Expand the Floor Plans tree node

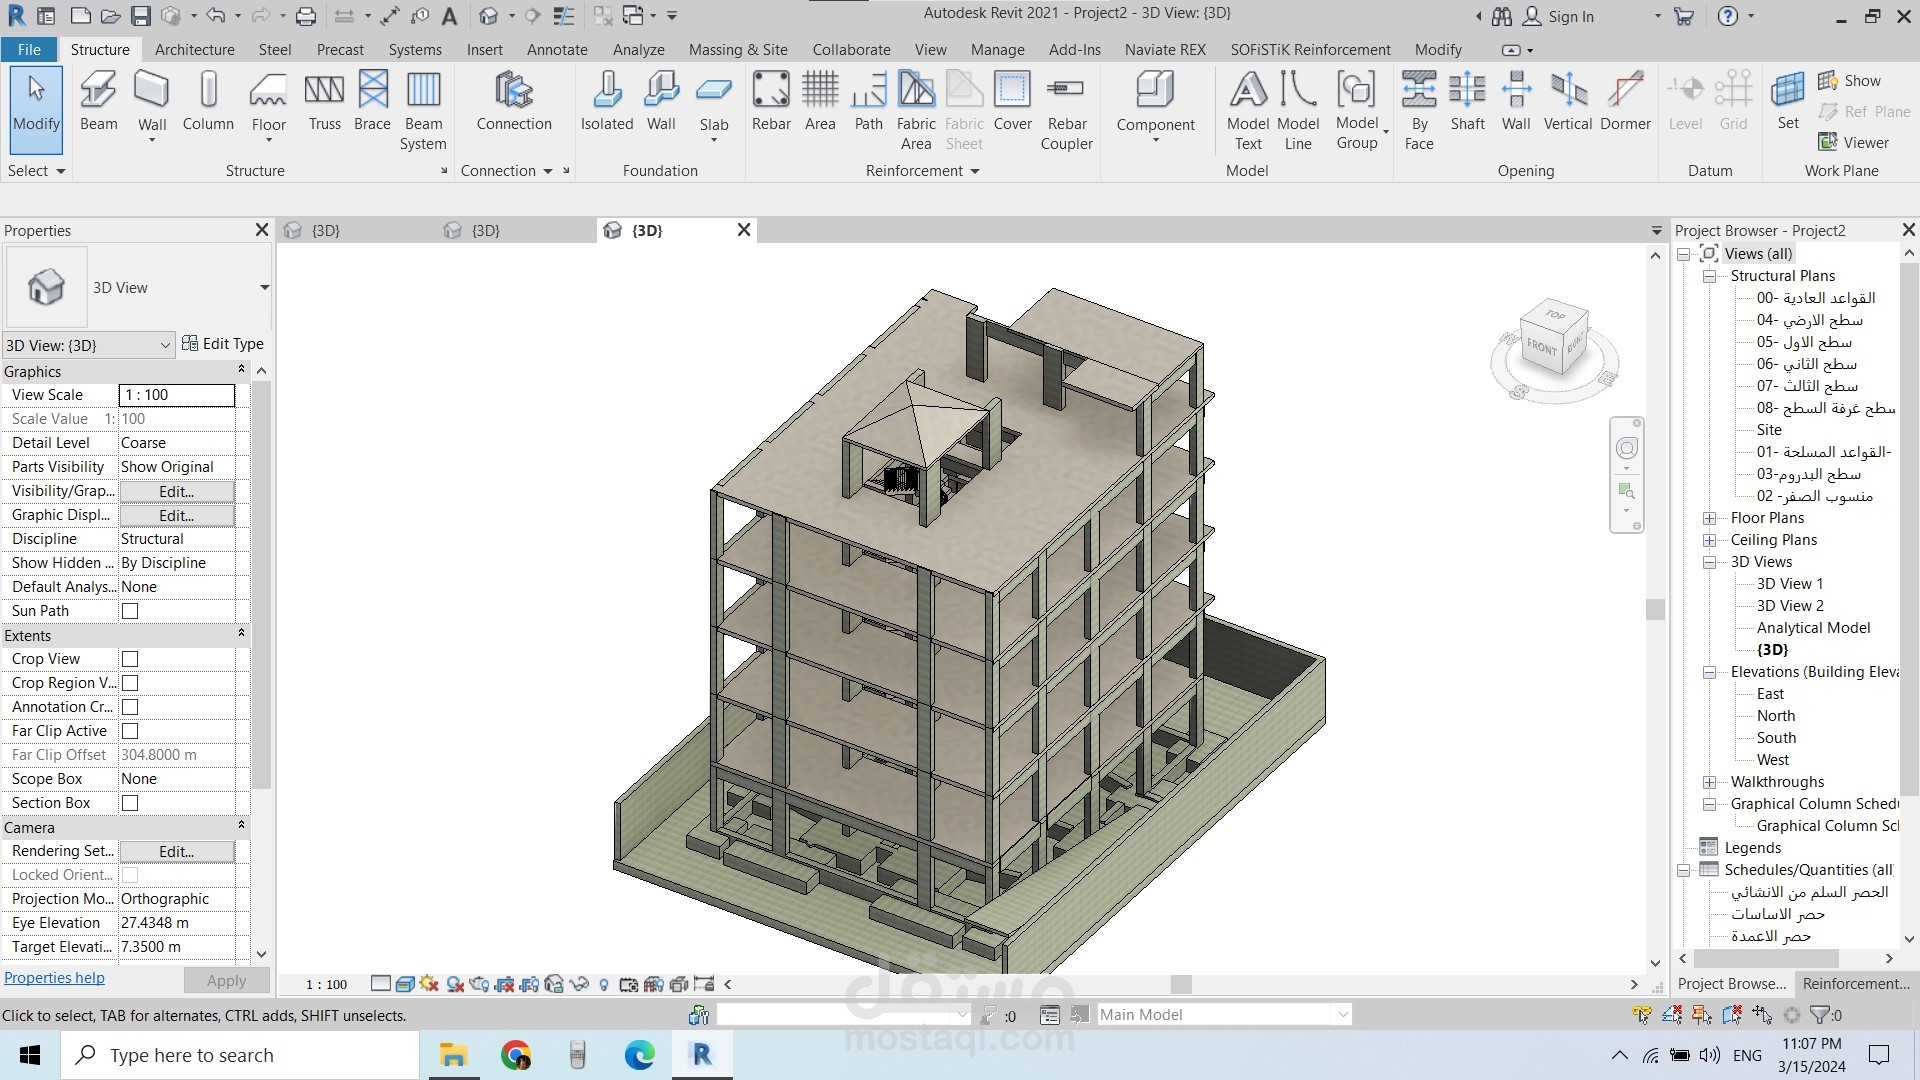(x=1710, y=518)
